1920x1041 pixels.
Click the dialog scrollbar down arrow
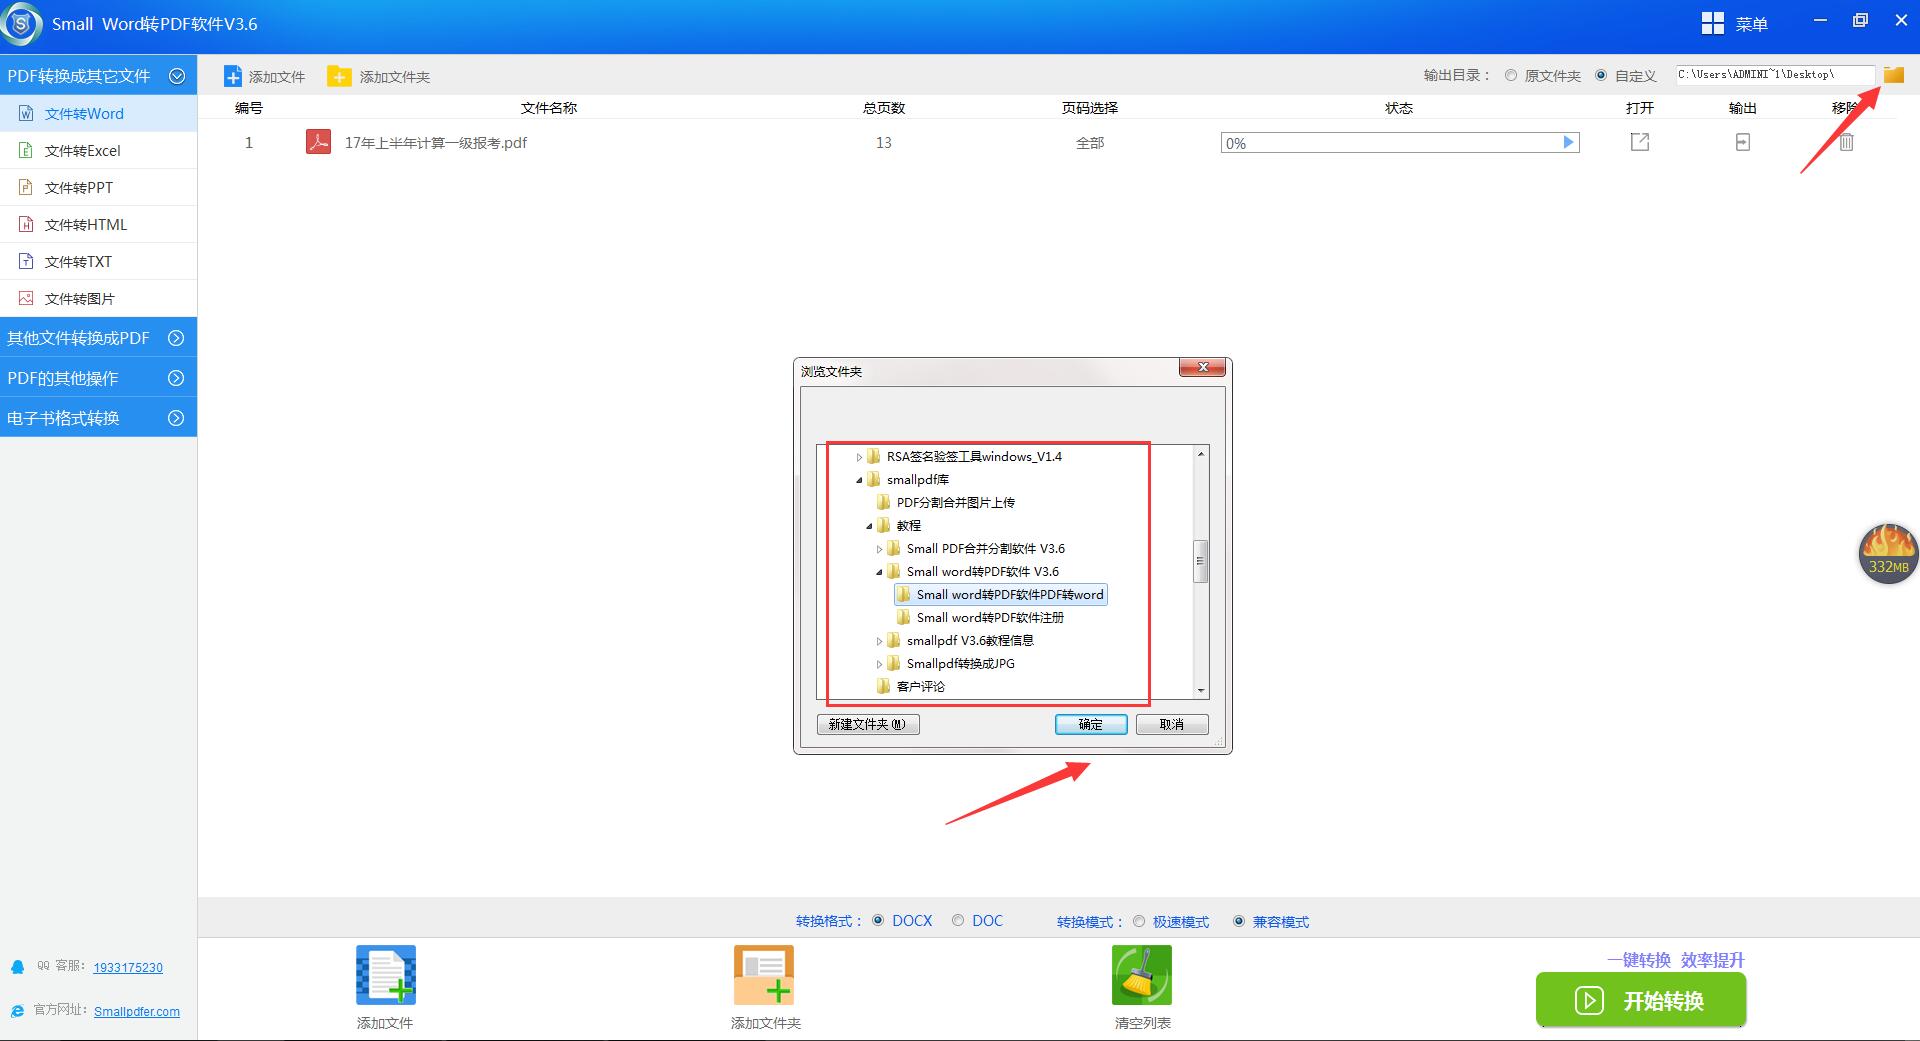click(1201, 690)
